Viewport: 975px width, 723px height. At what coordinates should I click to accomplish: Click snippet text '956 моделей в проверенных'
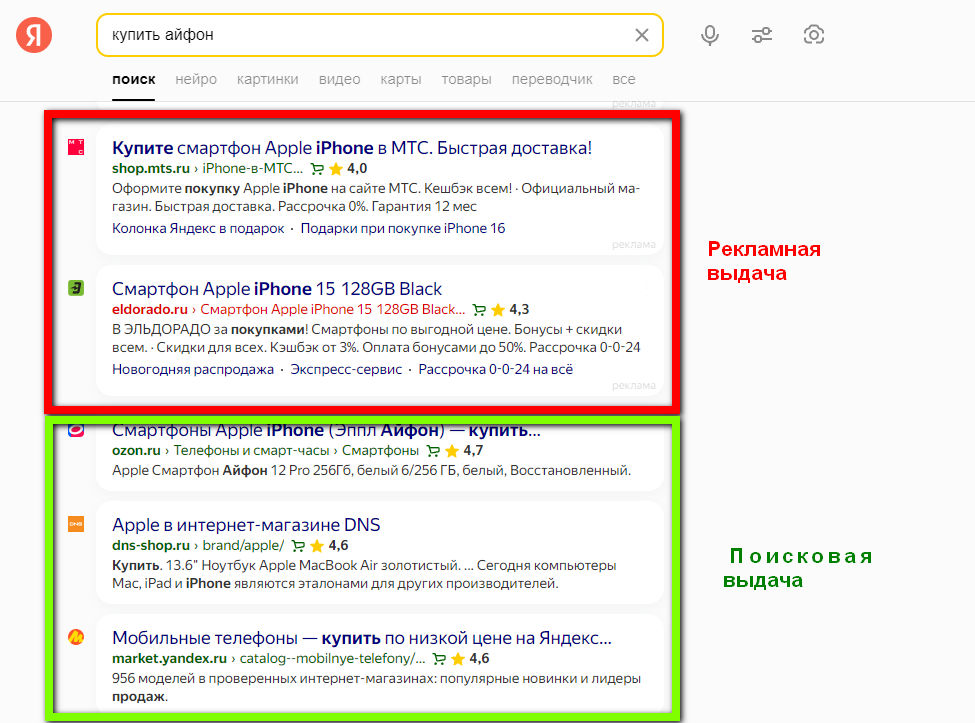click(x=376, y=688)
